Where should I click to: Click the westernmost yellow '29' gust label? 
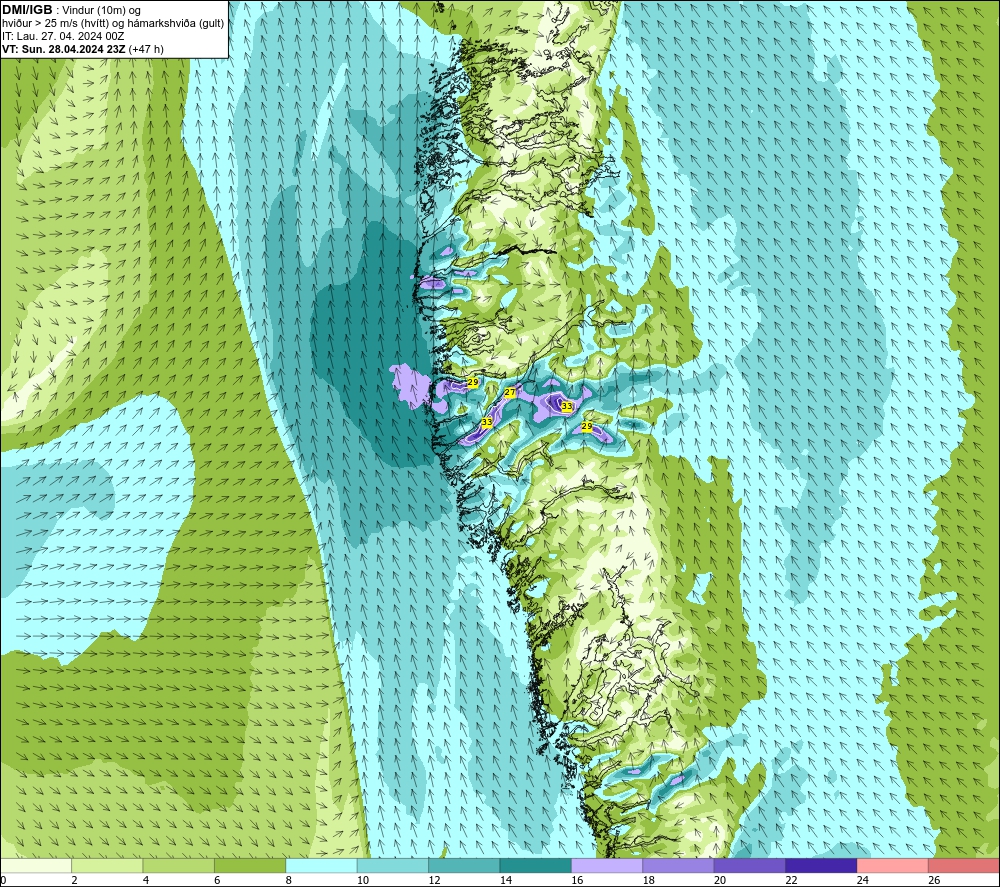click(473, 382)
